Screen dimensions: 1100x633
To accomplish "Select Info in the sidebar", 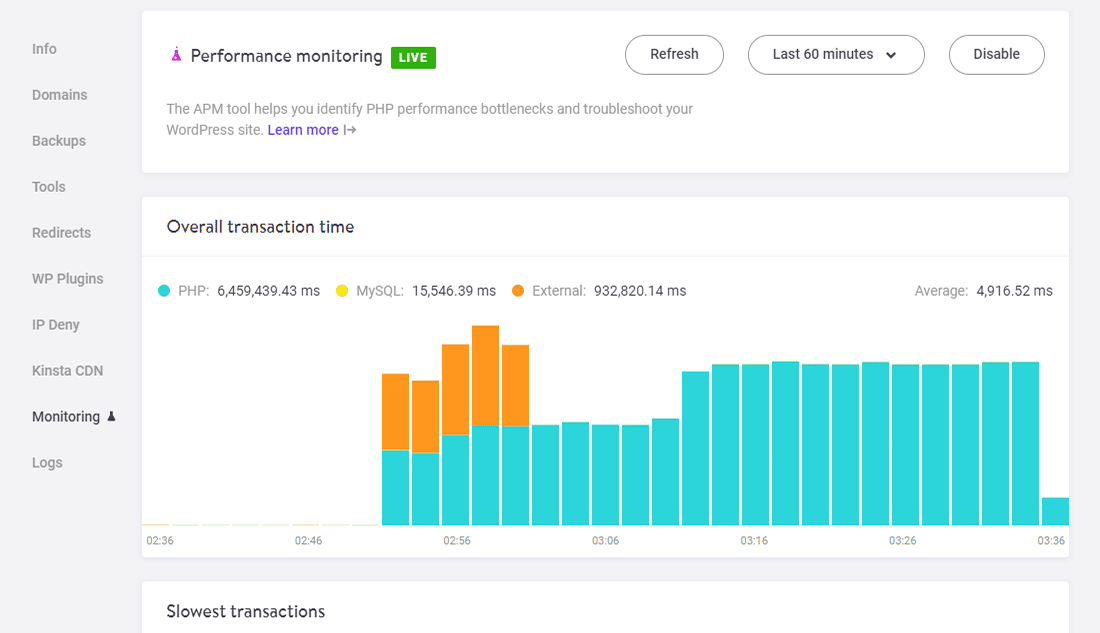I will 44,48.
